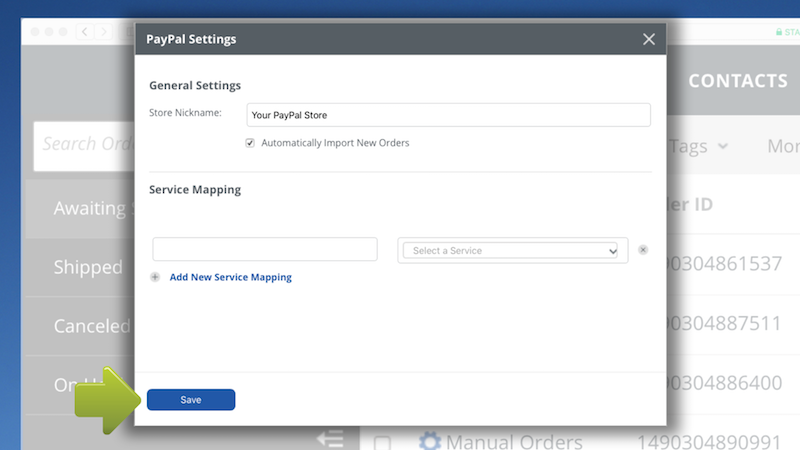
Task: Select Canceled in the background sidebar
Action: (x=80, y=326)
